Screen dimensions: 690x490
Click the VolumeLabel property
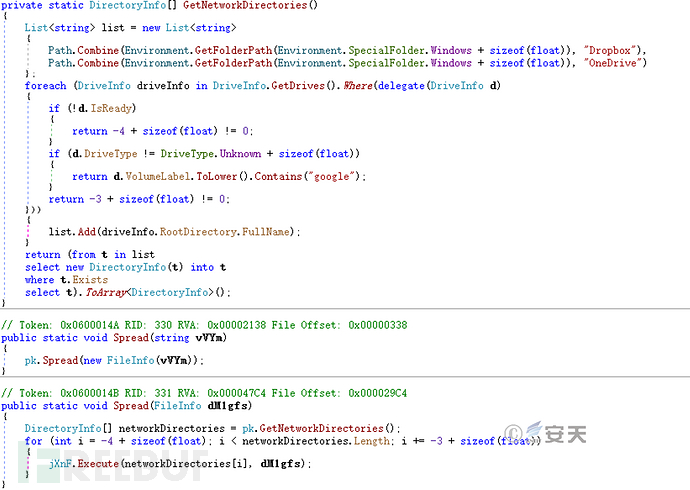tap(158, 176)
